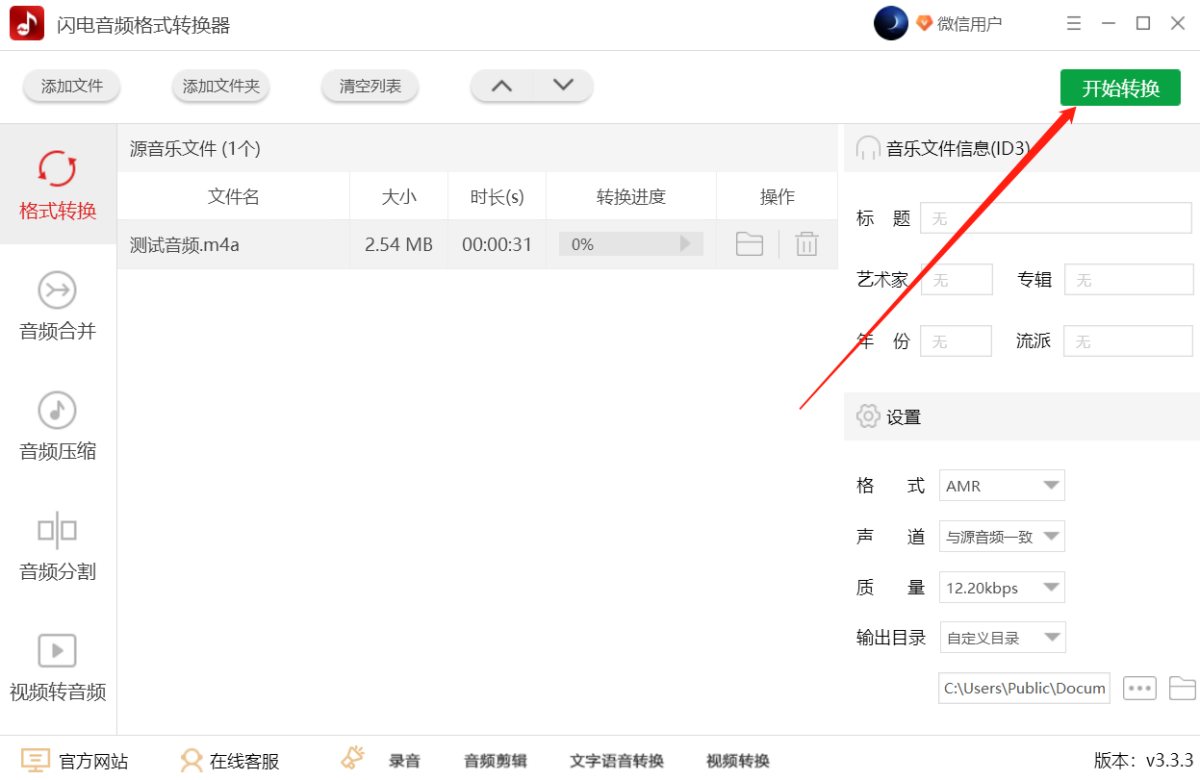The width and height of the screenshot is (1200, 780).
Task: Open the 音频合并 tool
Action: (58, 290)
